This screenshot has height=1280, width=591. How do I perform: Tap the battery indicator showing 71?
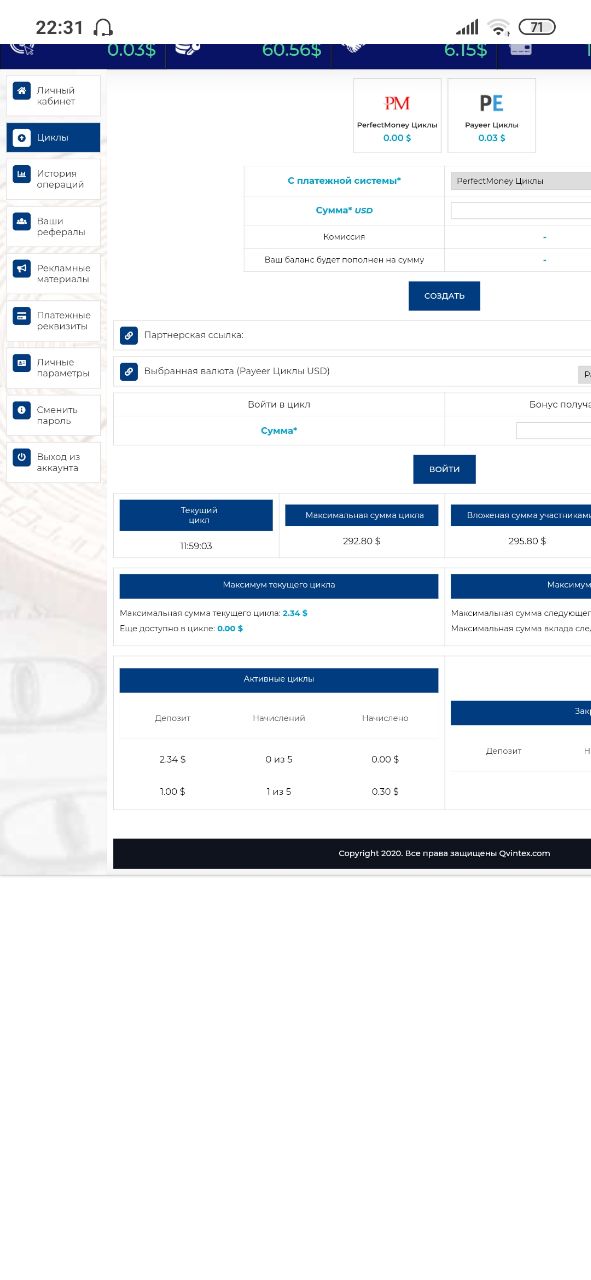point(537,27)
